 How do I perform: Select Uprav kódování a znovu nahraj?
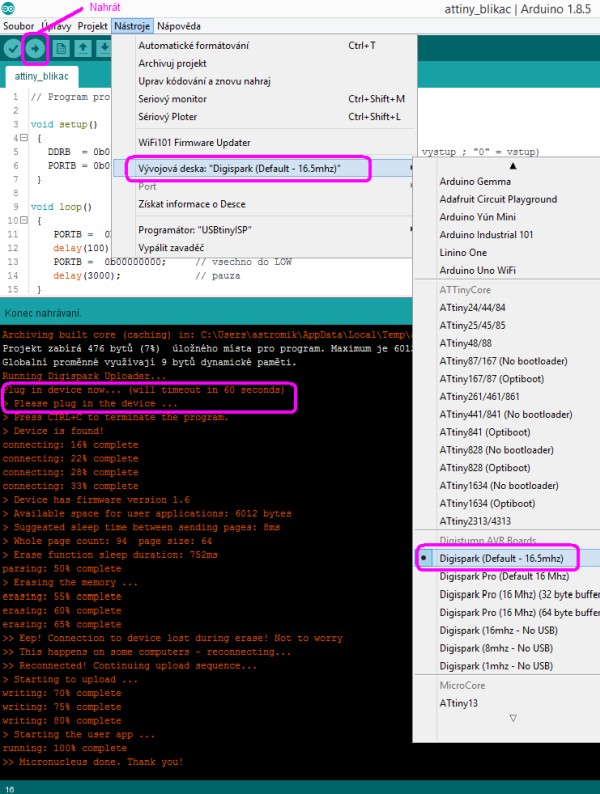pyautogui.click(x=263, y=81)
